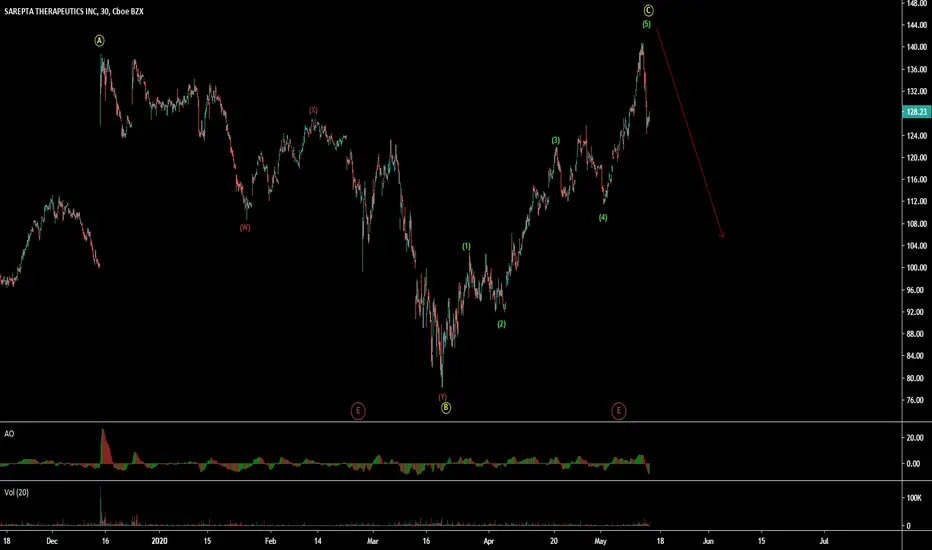Click the yellow circled C wave label
The image size is (932, 550).
648,10
